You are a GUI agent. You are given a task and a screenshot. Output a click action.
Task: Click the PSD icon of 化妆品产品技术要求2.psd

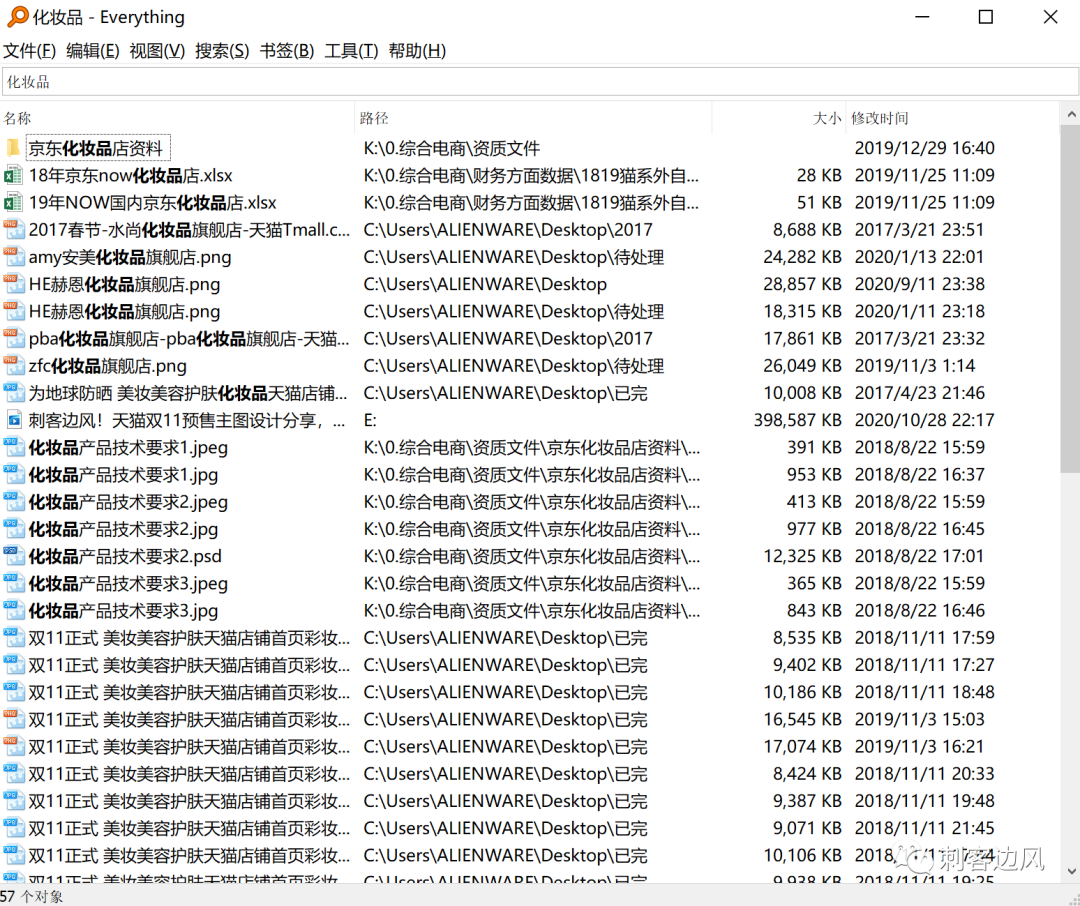pyautogui.click(x=13, y=556)
